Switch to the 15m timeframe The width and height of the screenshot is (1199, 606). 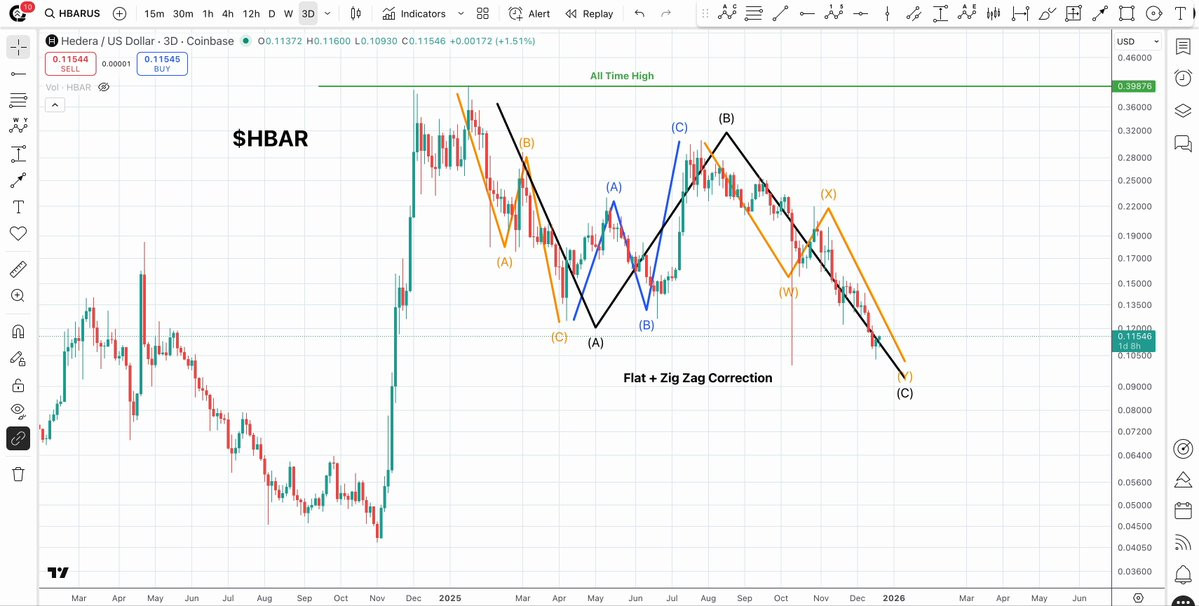pos(154,14)
